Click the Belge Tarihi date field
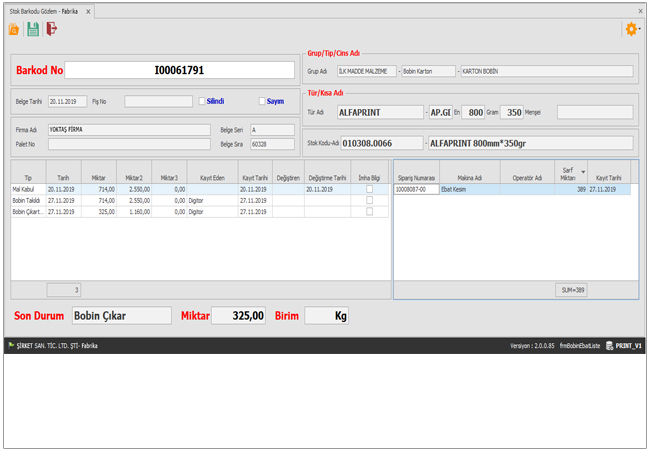This screenshot has width=650, height=451. pos(68,101)
